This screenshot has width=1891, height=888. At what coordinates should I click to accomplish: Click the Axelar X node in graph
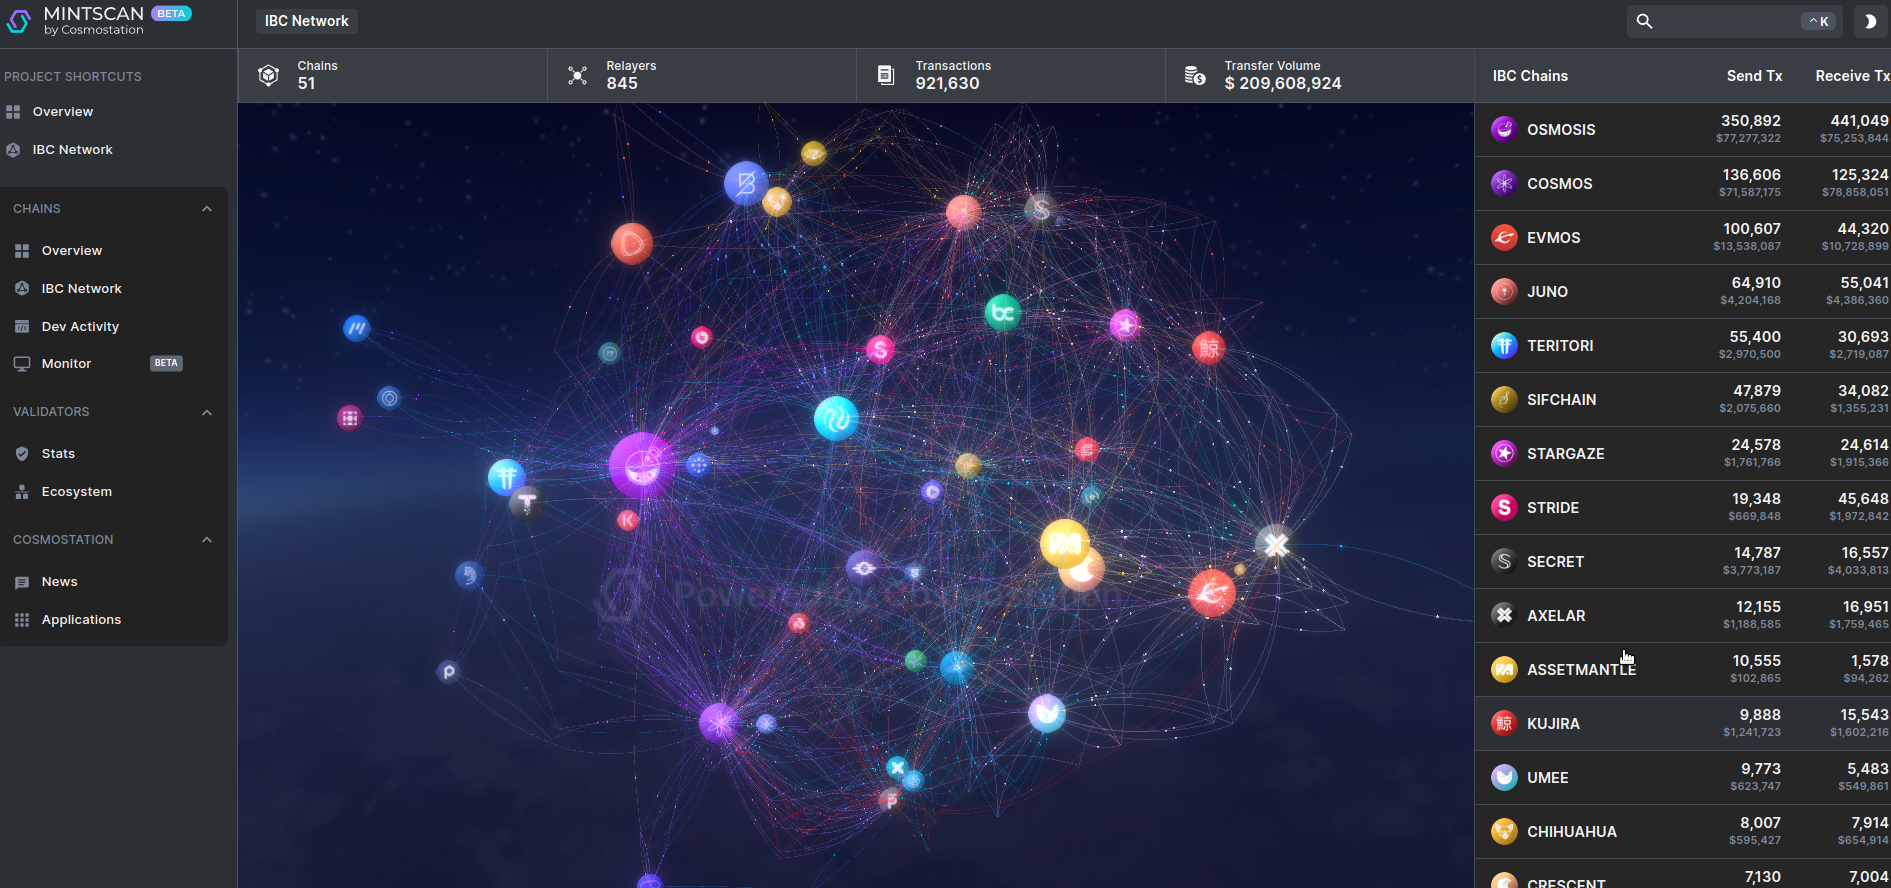click(x=1275, y=545)
